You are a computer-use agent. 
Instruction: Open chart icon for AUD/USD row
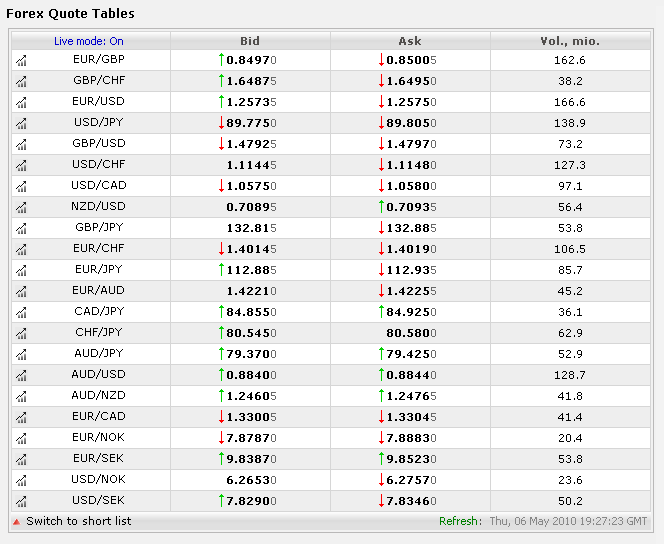pyautogui.click(x=21, y=376)
